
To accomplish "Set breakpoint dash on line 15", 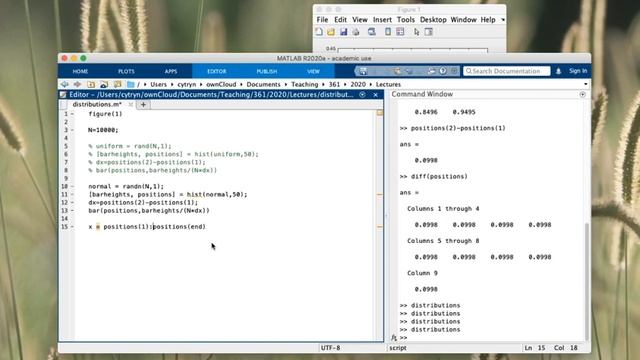I will coord(73,227).
